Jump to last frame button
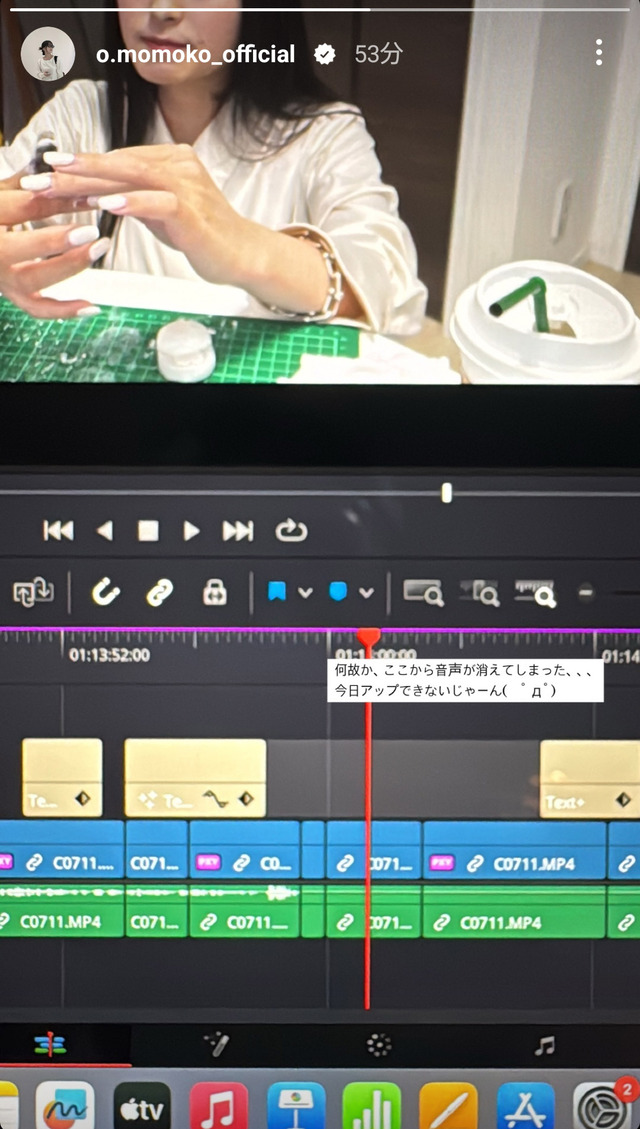This screenshot has height=1129, width=640. (238, 531)
